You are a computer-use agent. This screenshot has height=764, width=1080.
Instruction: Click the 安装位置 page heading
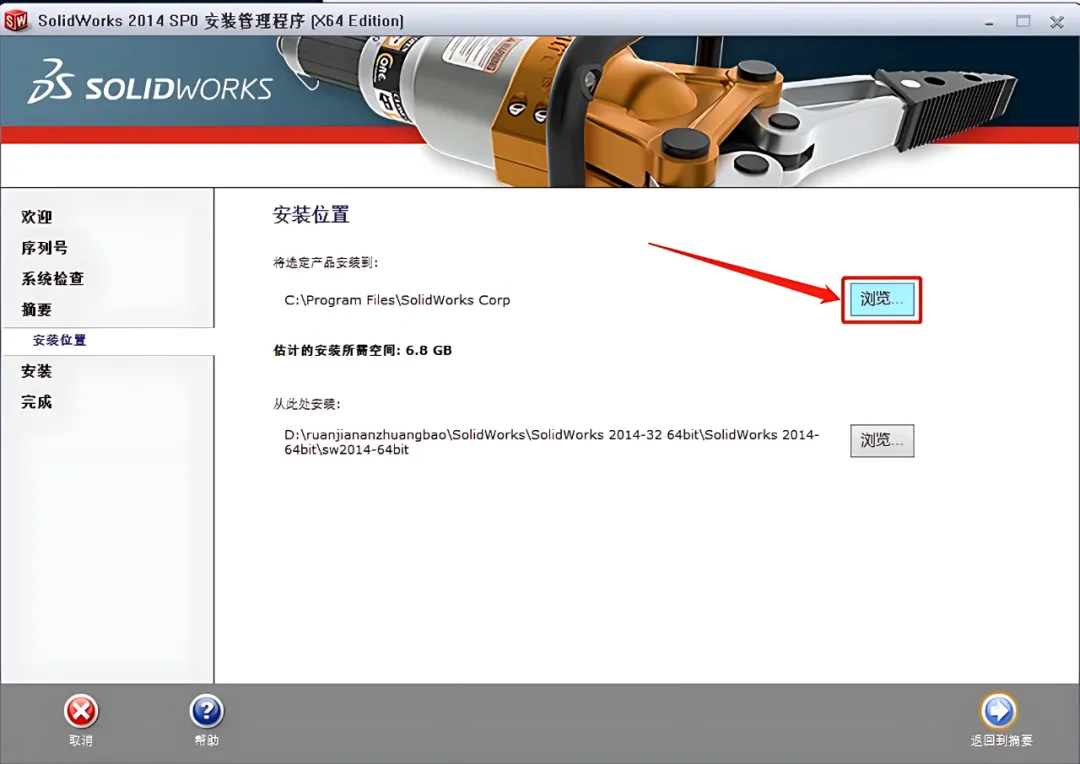[311, 215]
